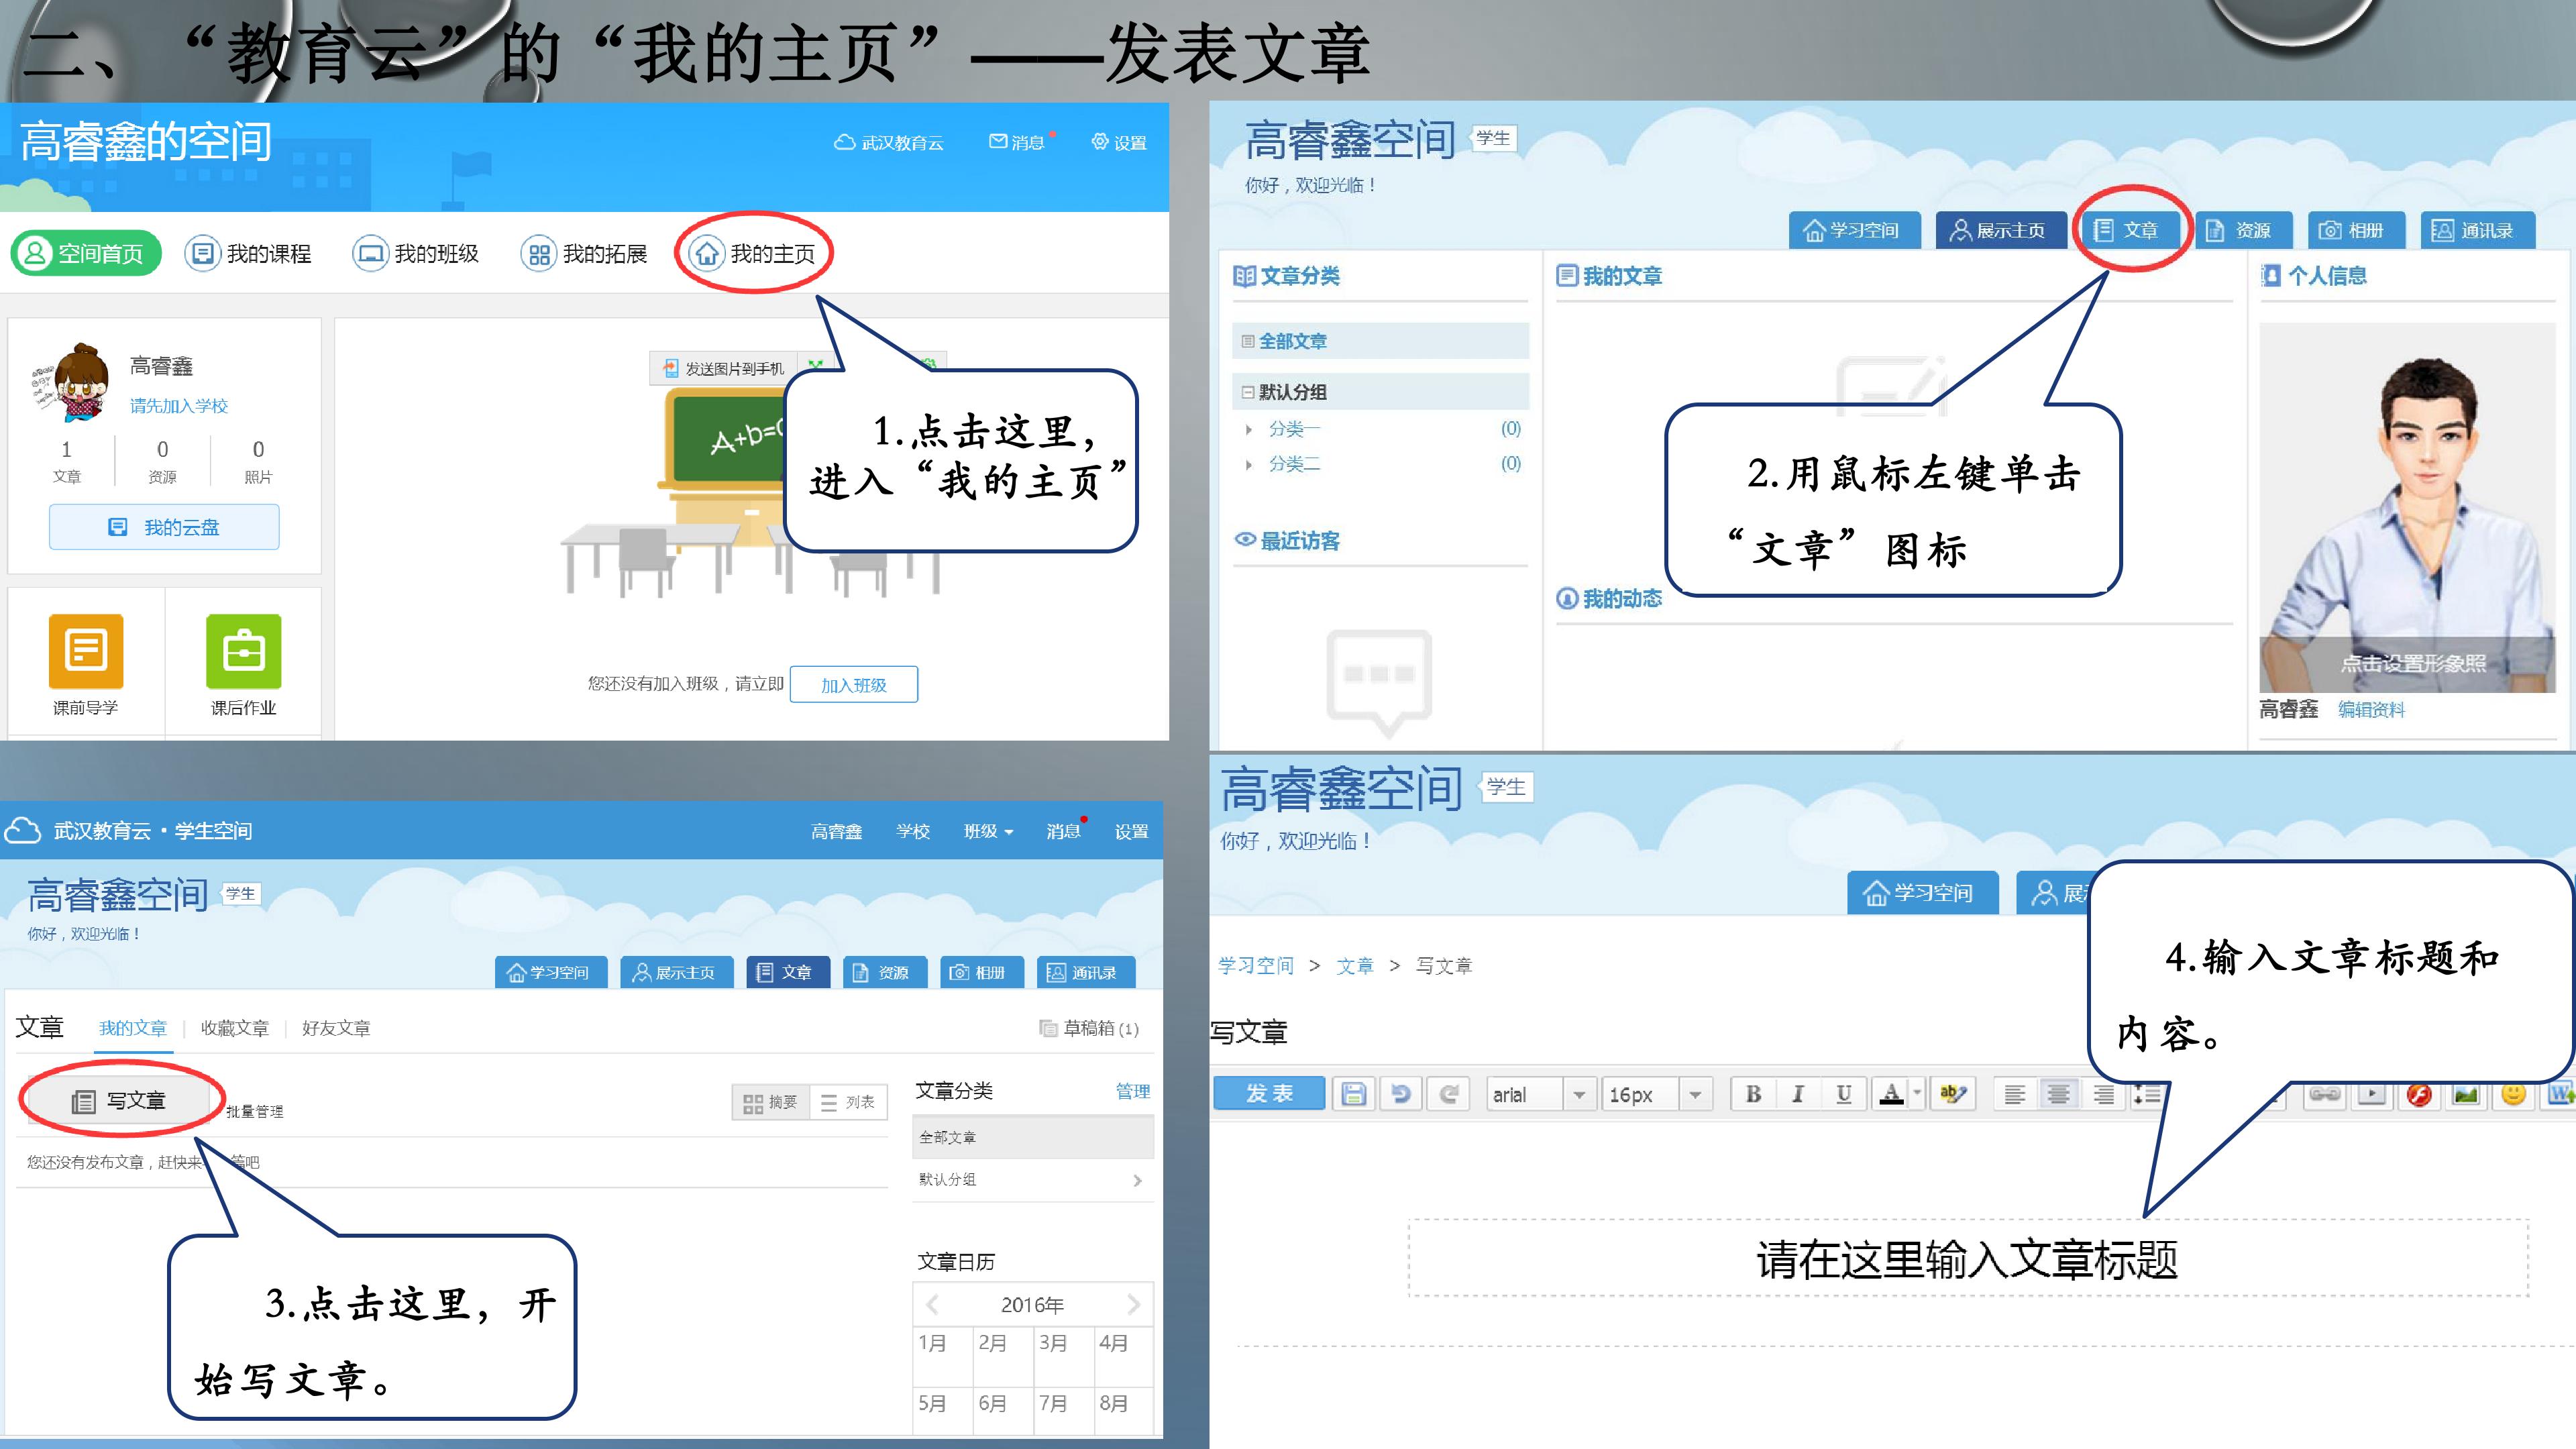
Task: Switch to 我的主页 tab in space navigation
Action: 754,254
